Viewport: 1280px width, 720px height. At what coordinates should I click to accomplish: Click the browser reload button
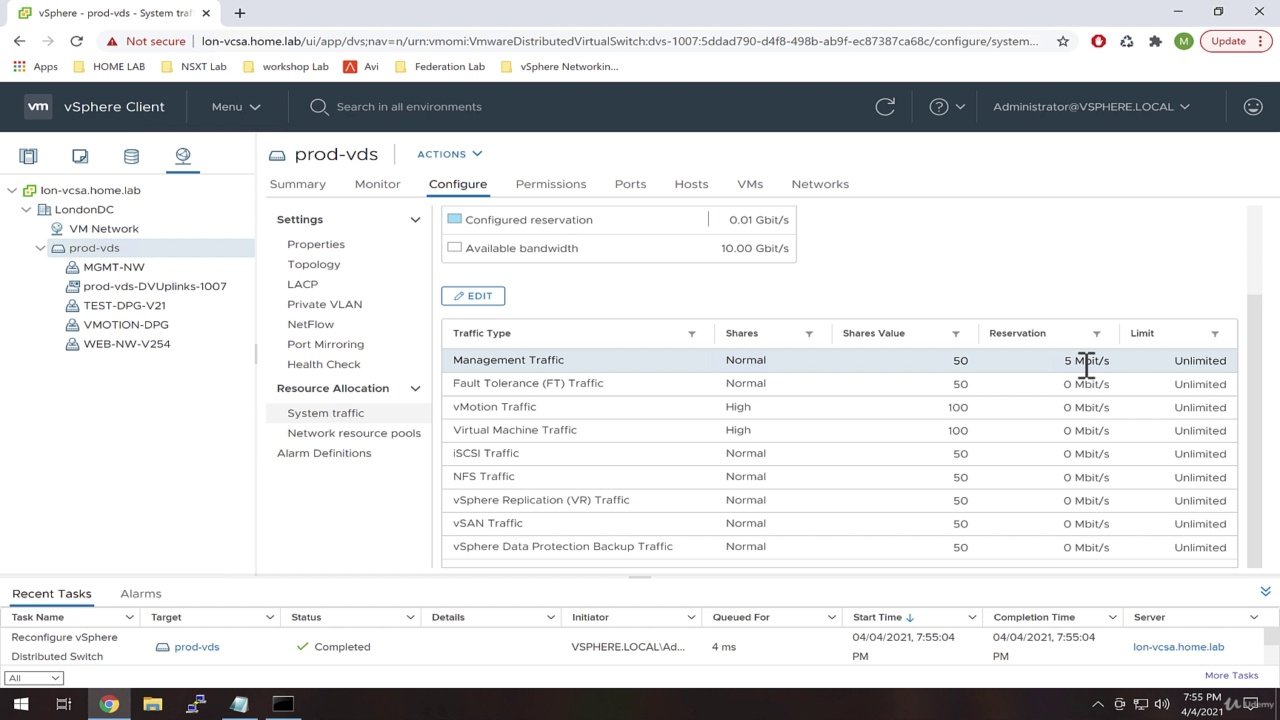pyautogui.click(x=76, y=41)
